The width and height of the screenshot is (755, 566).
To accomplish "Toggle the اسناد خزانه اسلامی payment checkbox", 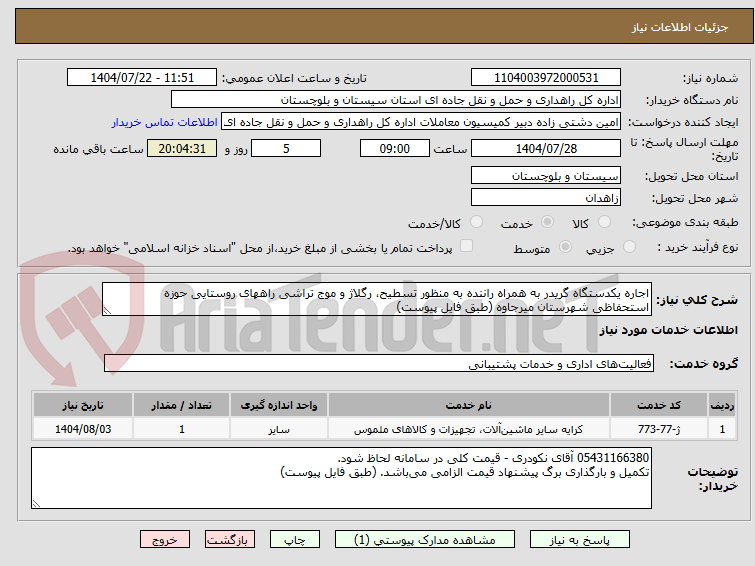I will (466, 246).
